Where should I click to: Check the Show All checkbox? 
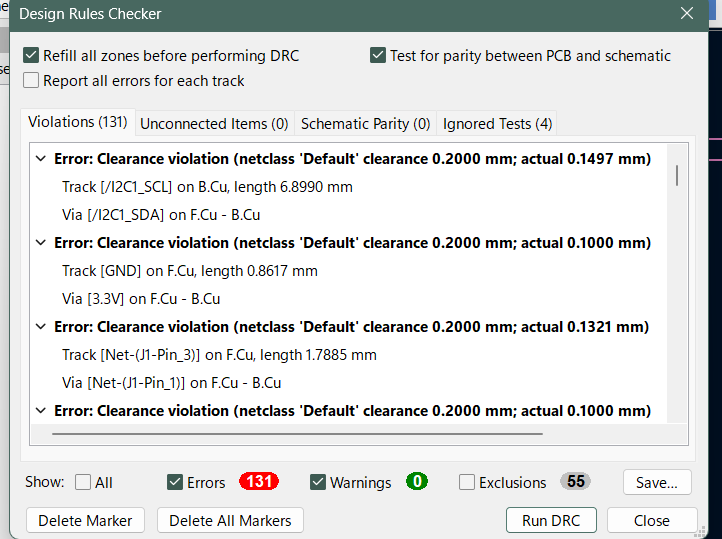[83, 482]
